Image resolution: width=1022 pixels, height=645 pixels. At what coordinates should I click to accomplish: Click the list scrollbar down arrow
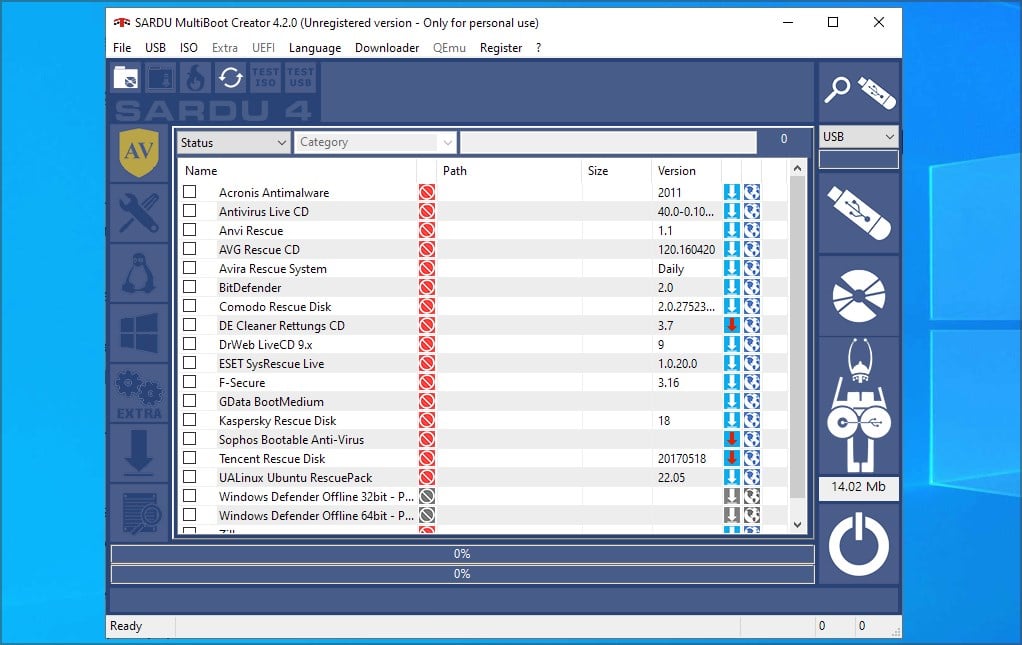tap(797, 524)
